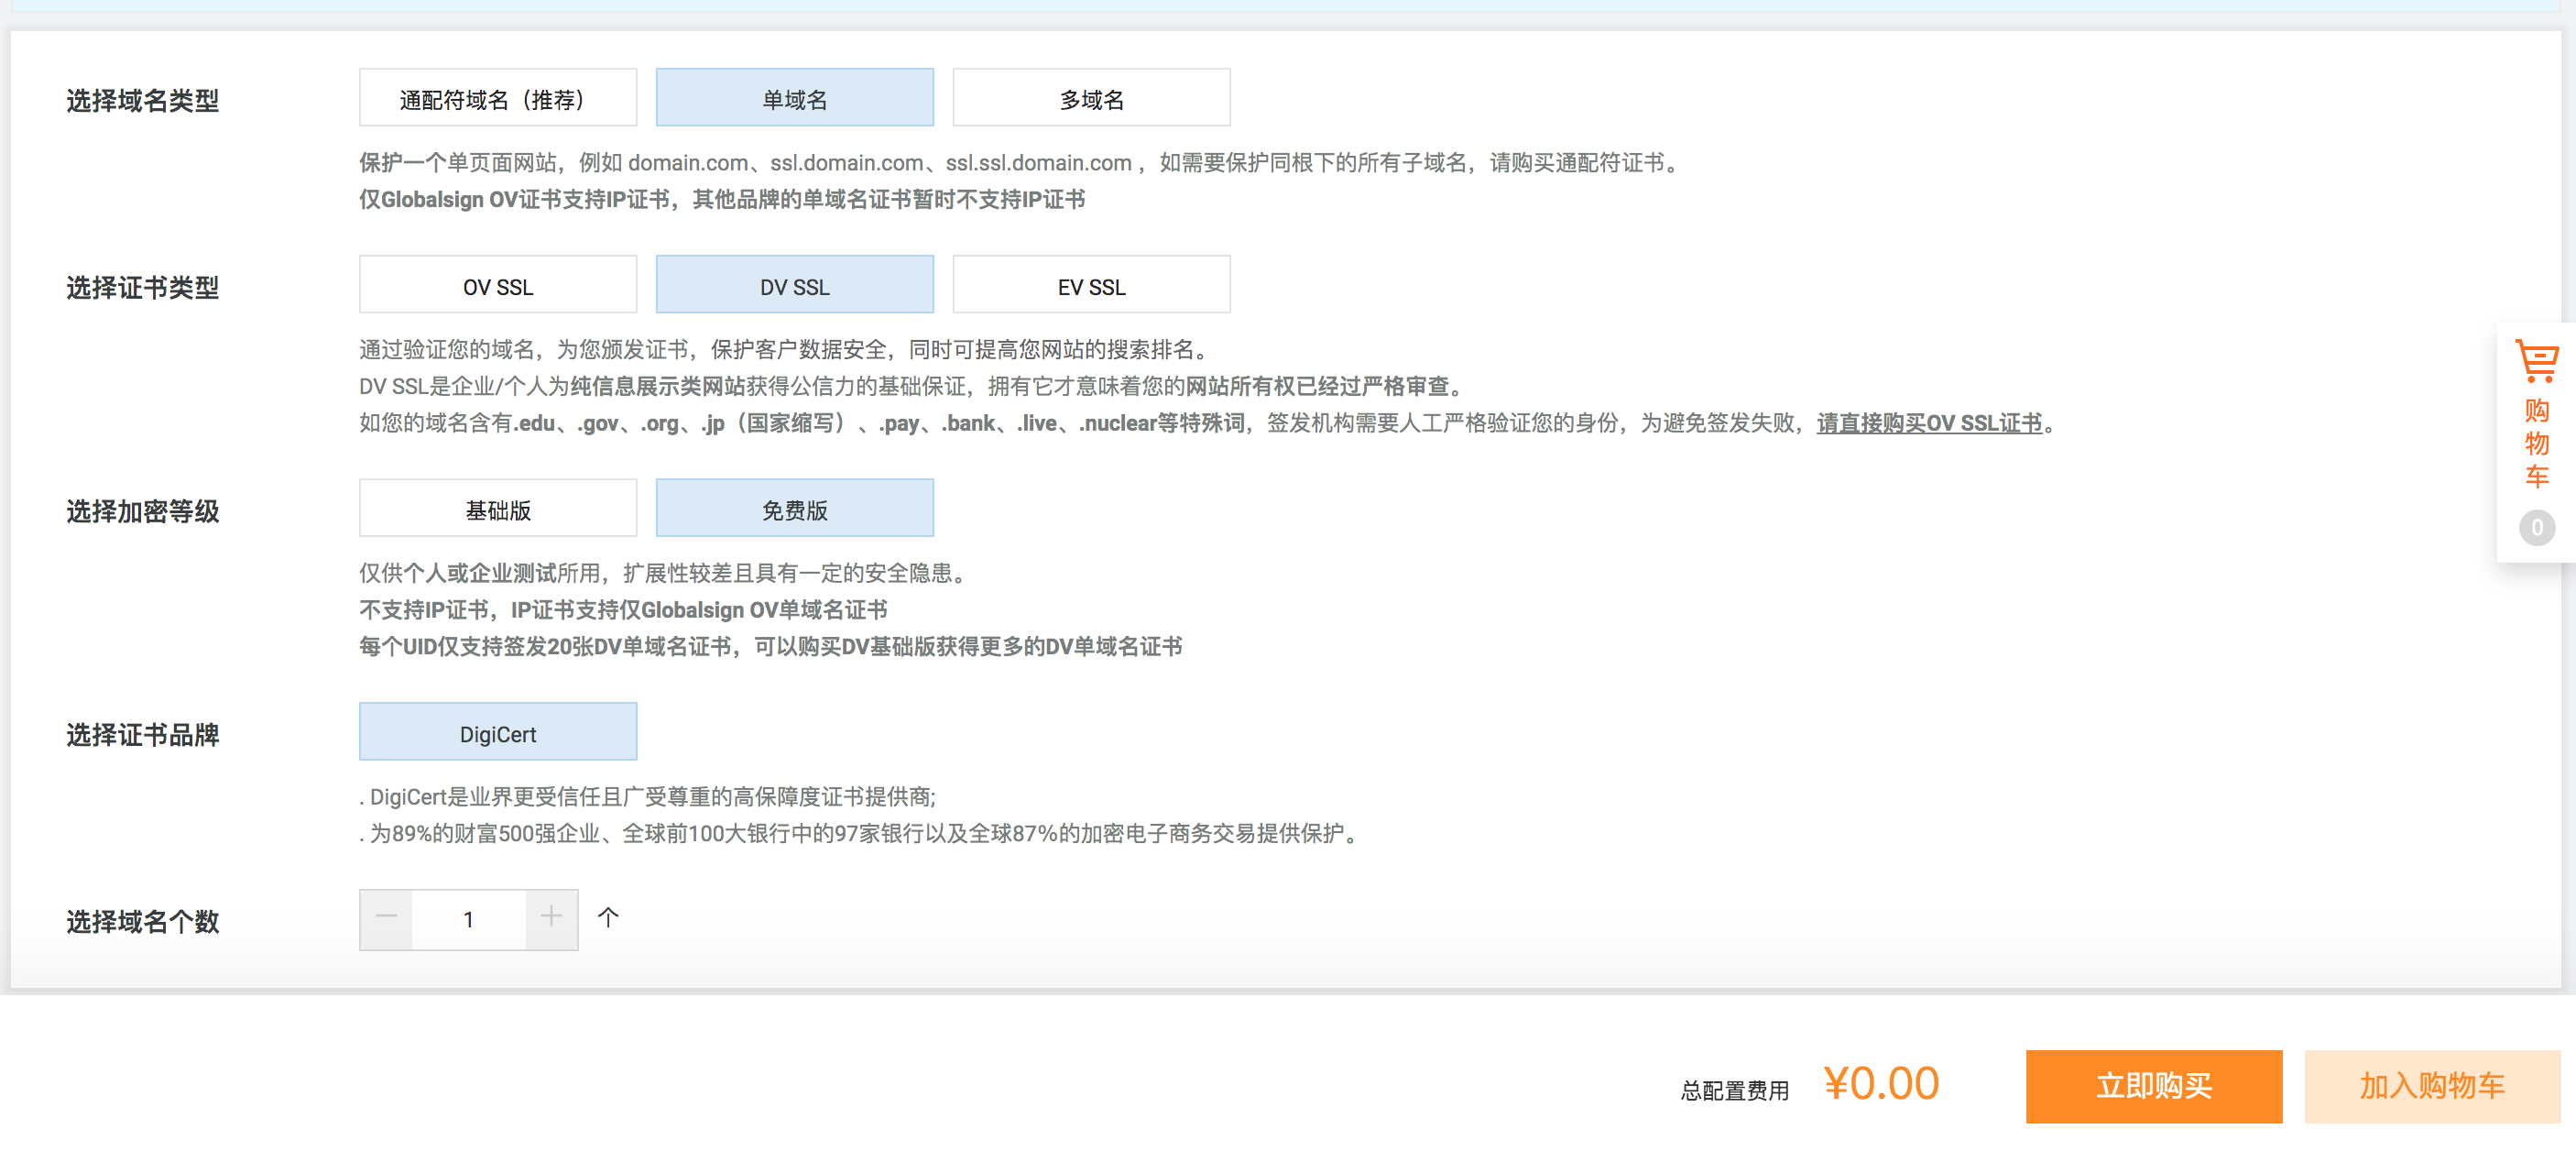The height and width of the screenshot is (1151, 2576).
Task: Click the cart item count badge
Action: coord(2536,527)
